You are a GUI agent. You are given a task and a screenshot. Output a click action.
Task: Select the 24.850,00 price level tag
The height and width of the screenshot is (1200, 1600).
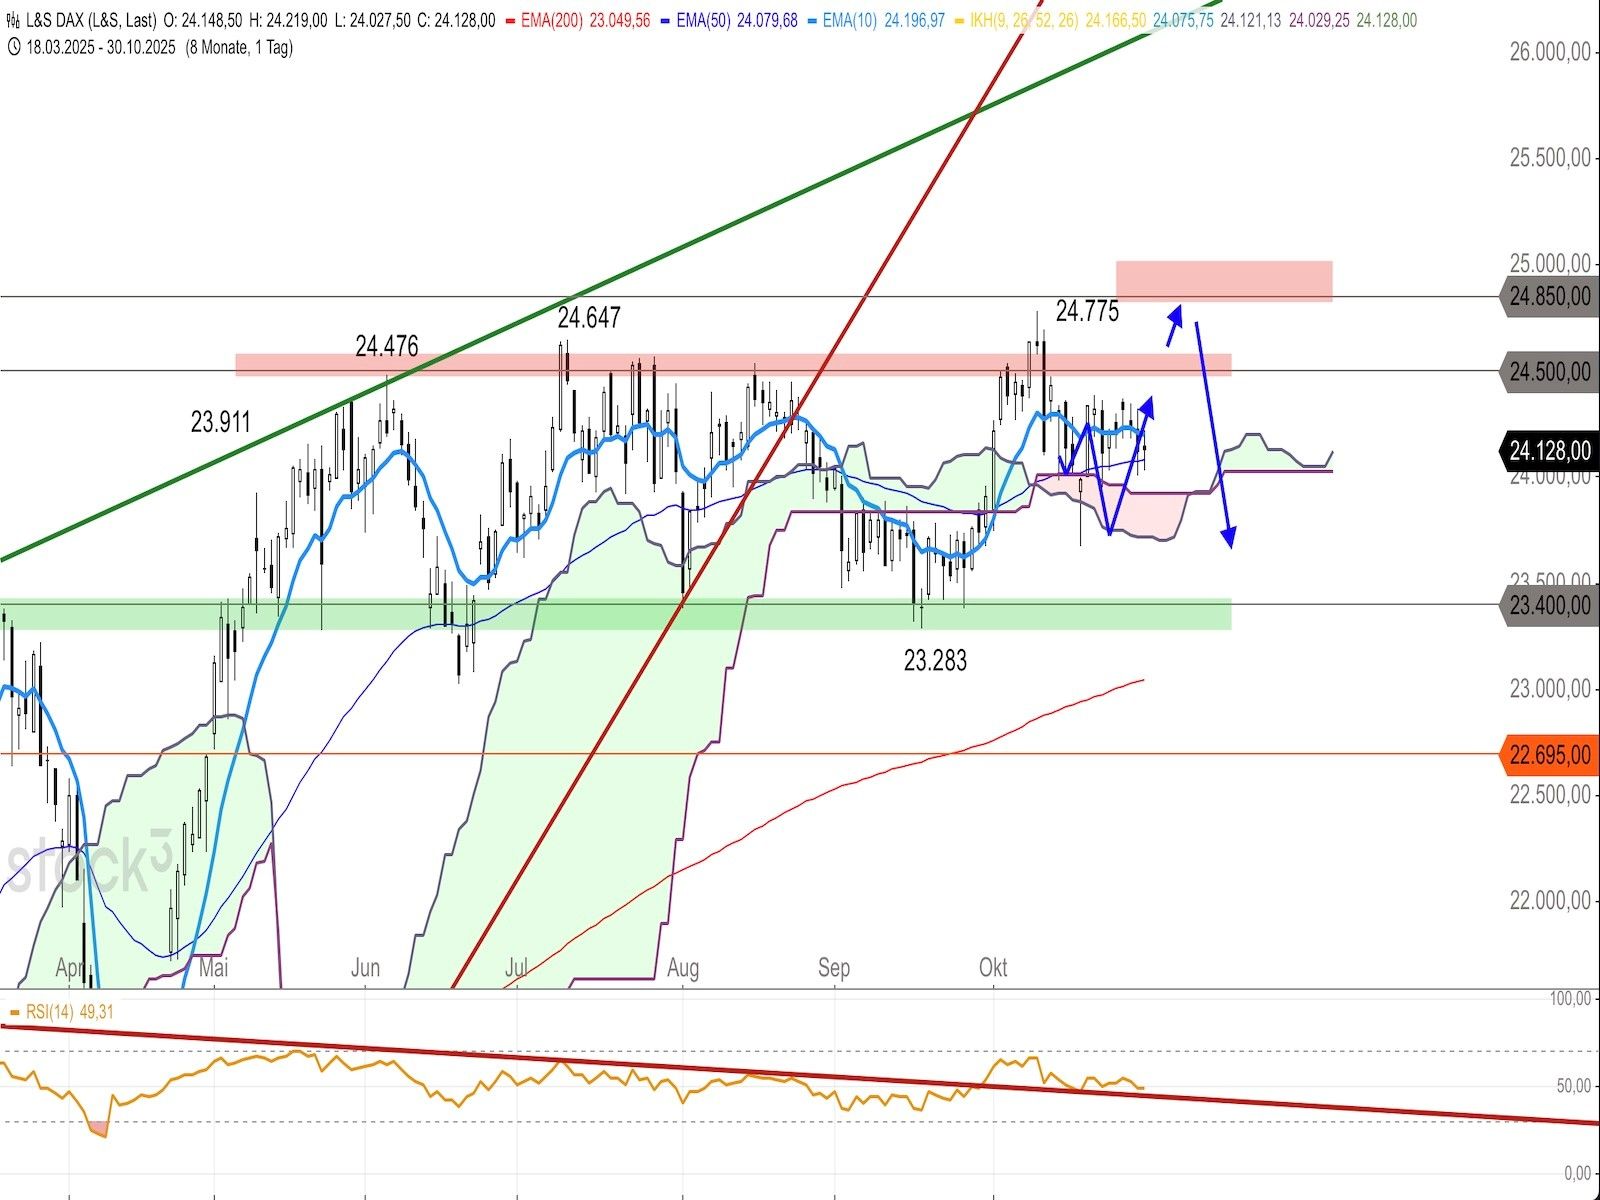pyautogui.click(x=1548, y=297)
